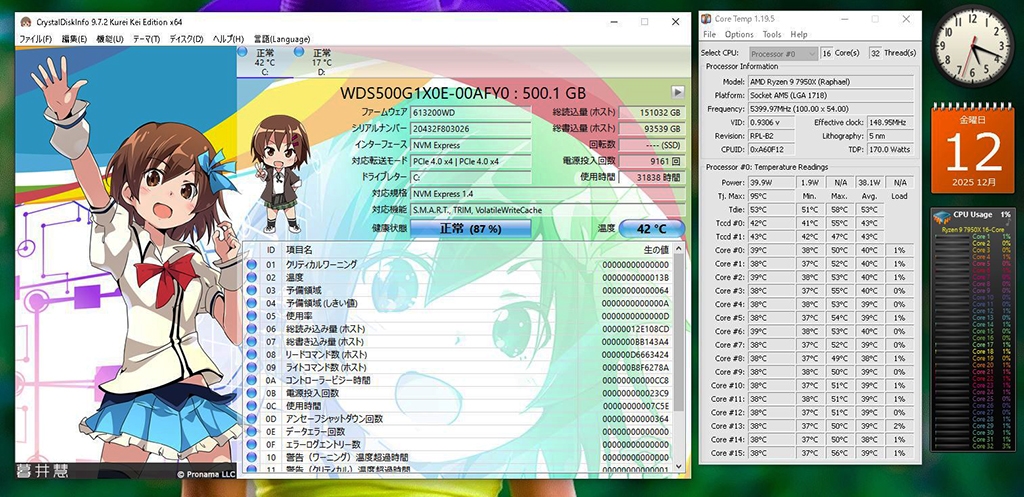
Task: Click the status orb for エラーログエントリー数 row
Action: 252,445
